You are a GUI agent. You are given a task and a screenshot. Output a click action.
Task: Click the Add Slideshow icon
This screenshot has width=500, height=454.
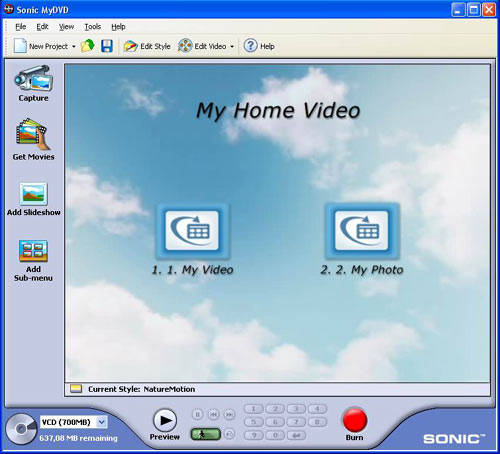33,194
